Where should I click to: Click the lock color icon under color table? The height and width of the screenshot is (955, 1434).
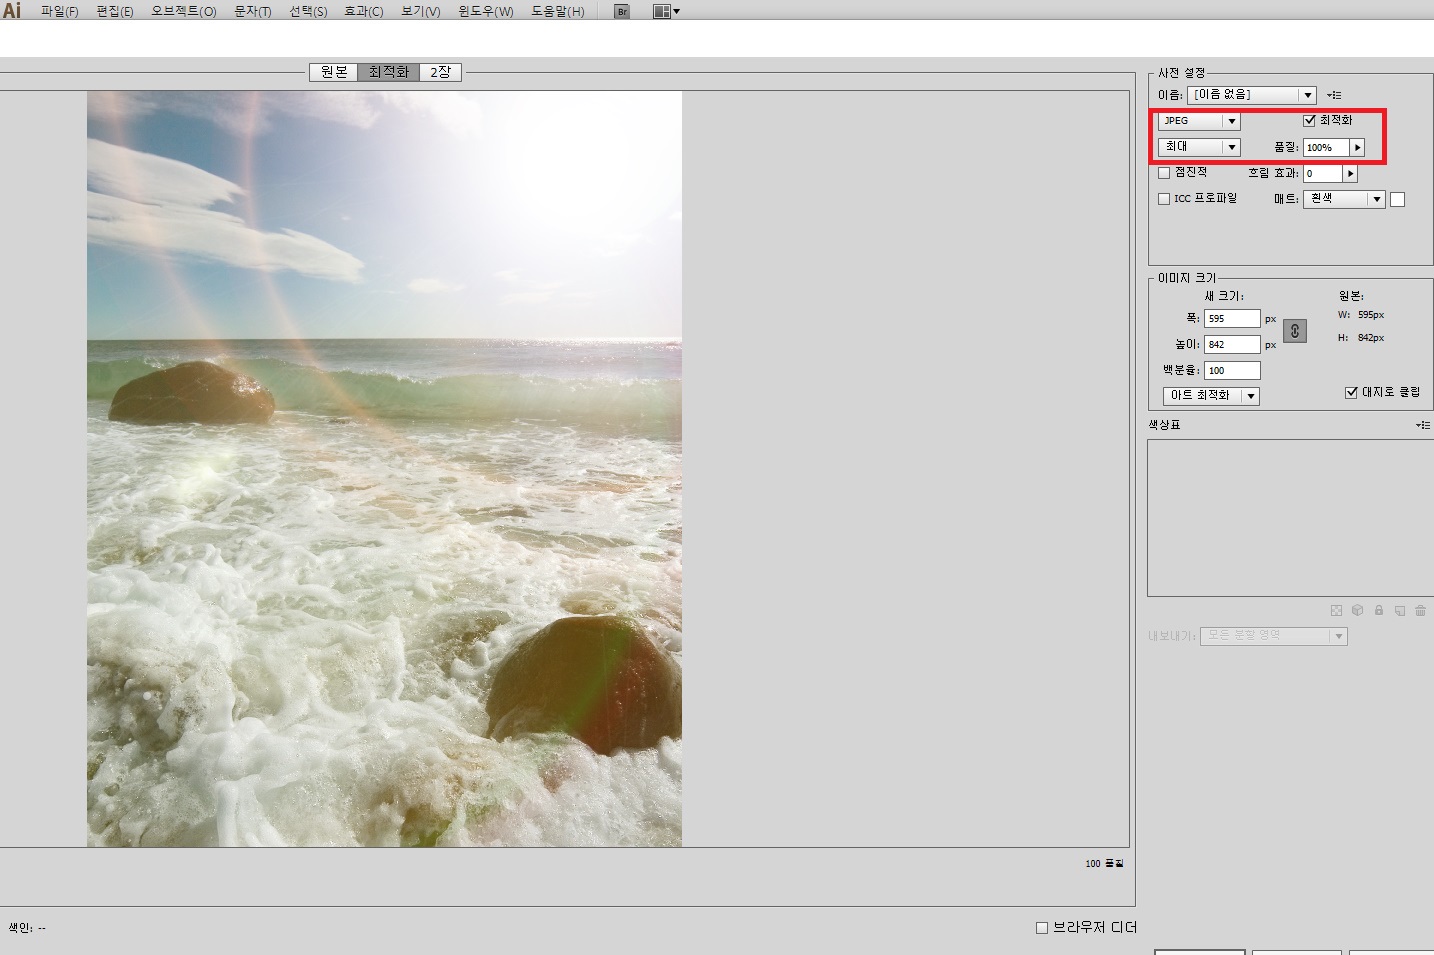coord(1379,610)
